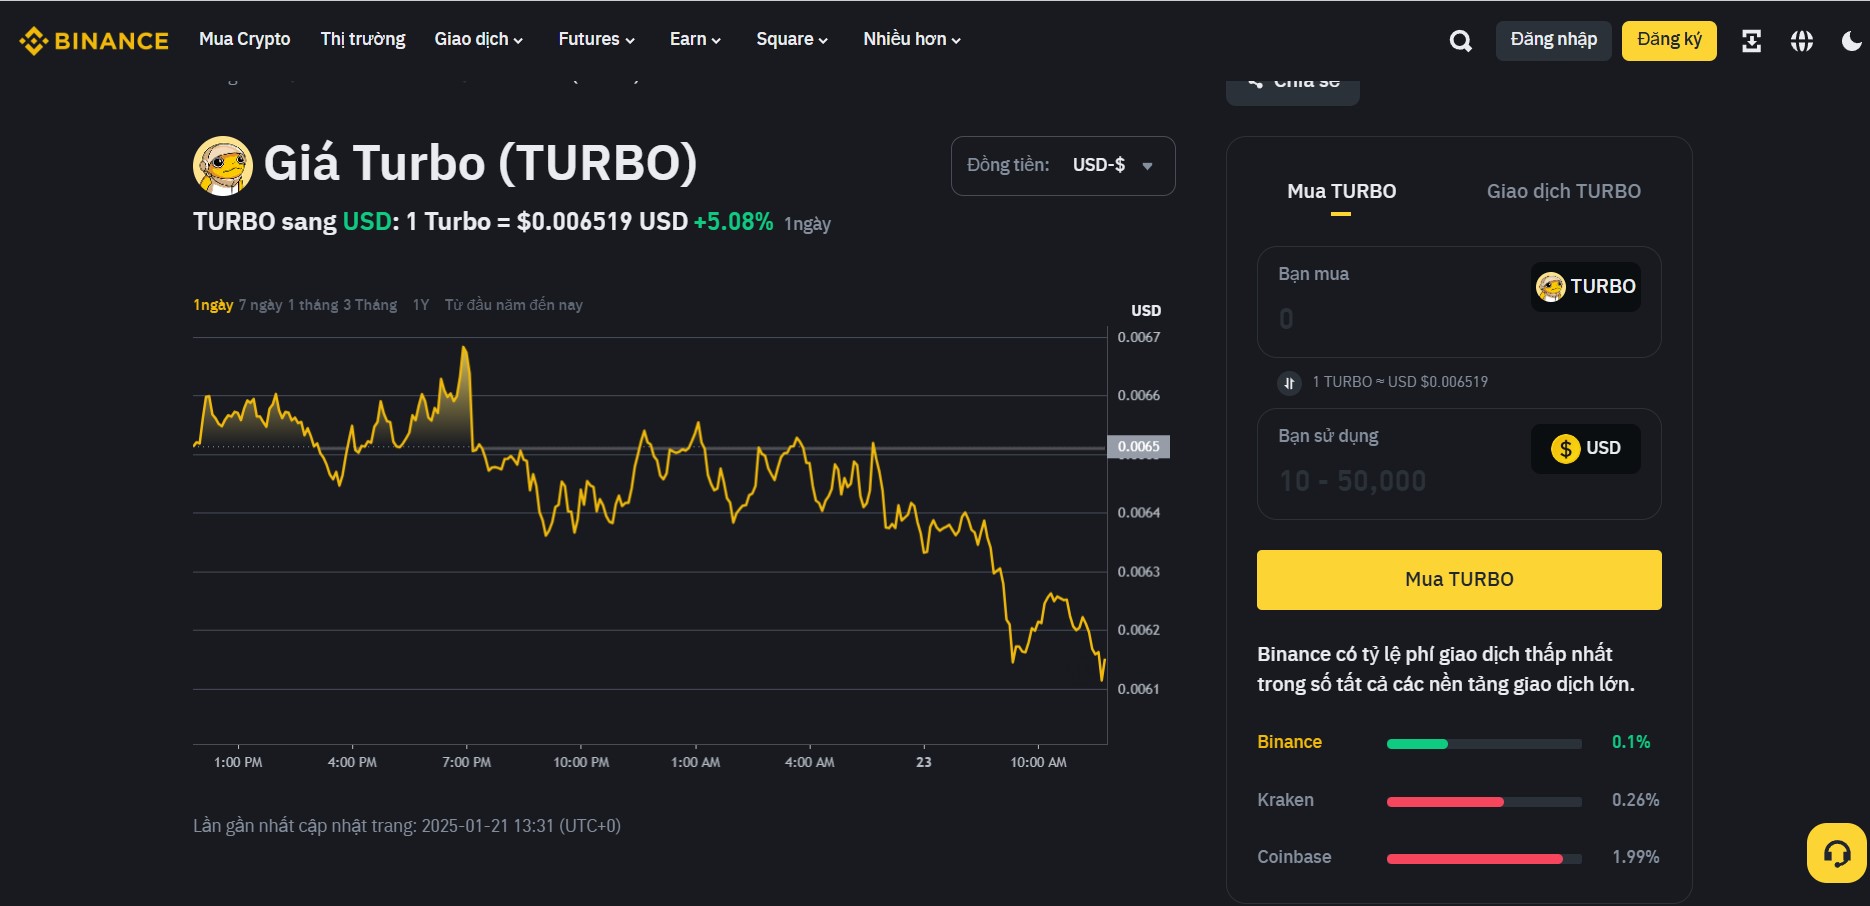1870x906 pixels.
Task: Select the 1ngày chart range
Action: tap(213, 305)
